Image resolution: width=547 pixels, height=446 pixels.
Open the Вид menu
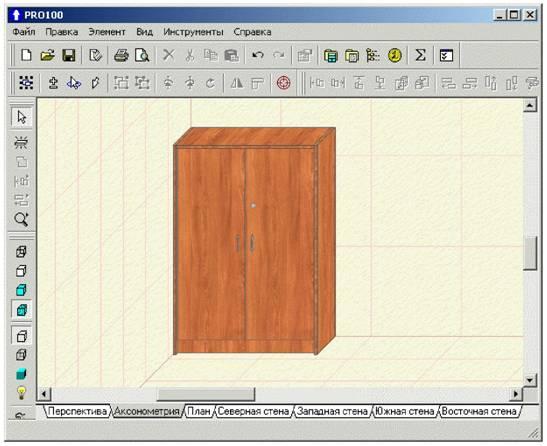click(x=144, y=32)
